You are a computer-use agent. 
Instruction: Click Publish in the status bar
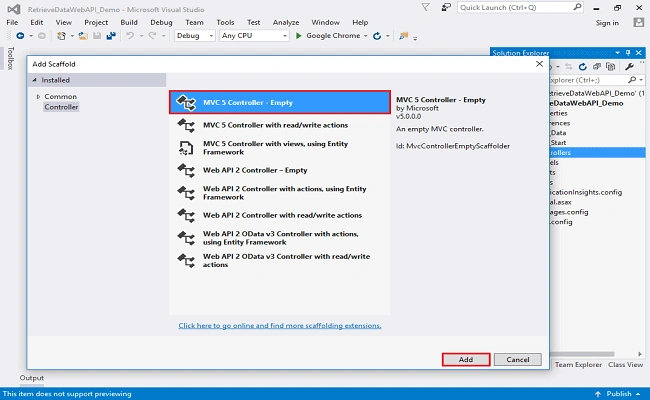point(619,394)
